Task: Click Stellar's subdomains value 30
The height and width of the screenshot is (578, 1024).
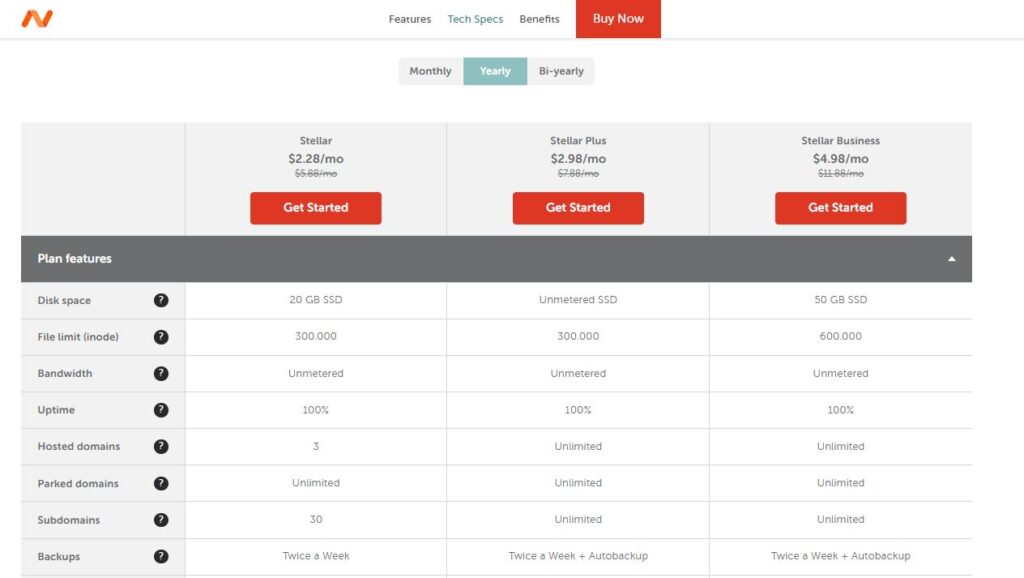Action: (315, 519)
